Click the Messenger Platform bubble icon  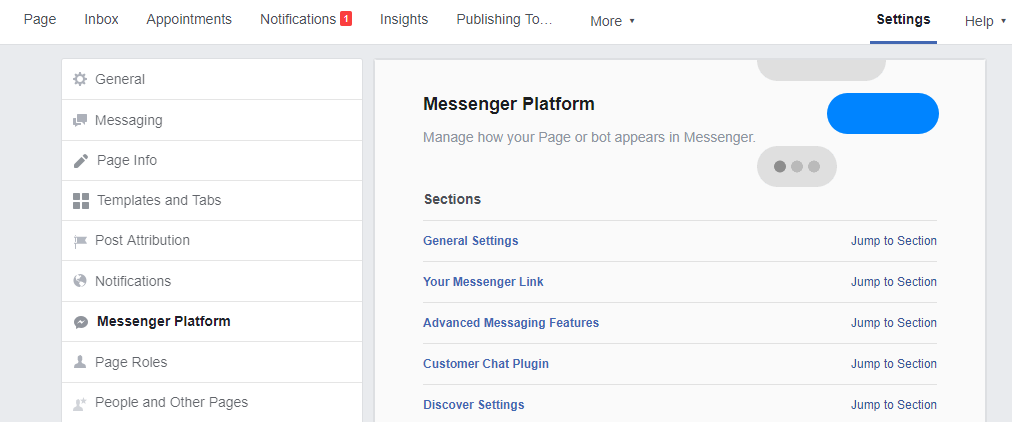click(81, 322)
